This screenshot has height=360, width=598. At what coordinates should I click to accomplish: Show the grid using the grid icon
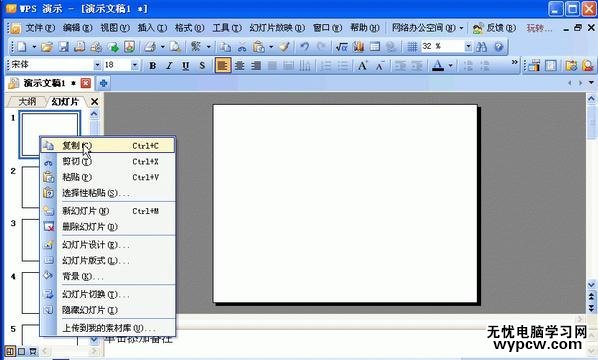pos(412,47)
